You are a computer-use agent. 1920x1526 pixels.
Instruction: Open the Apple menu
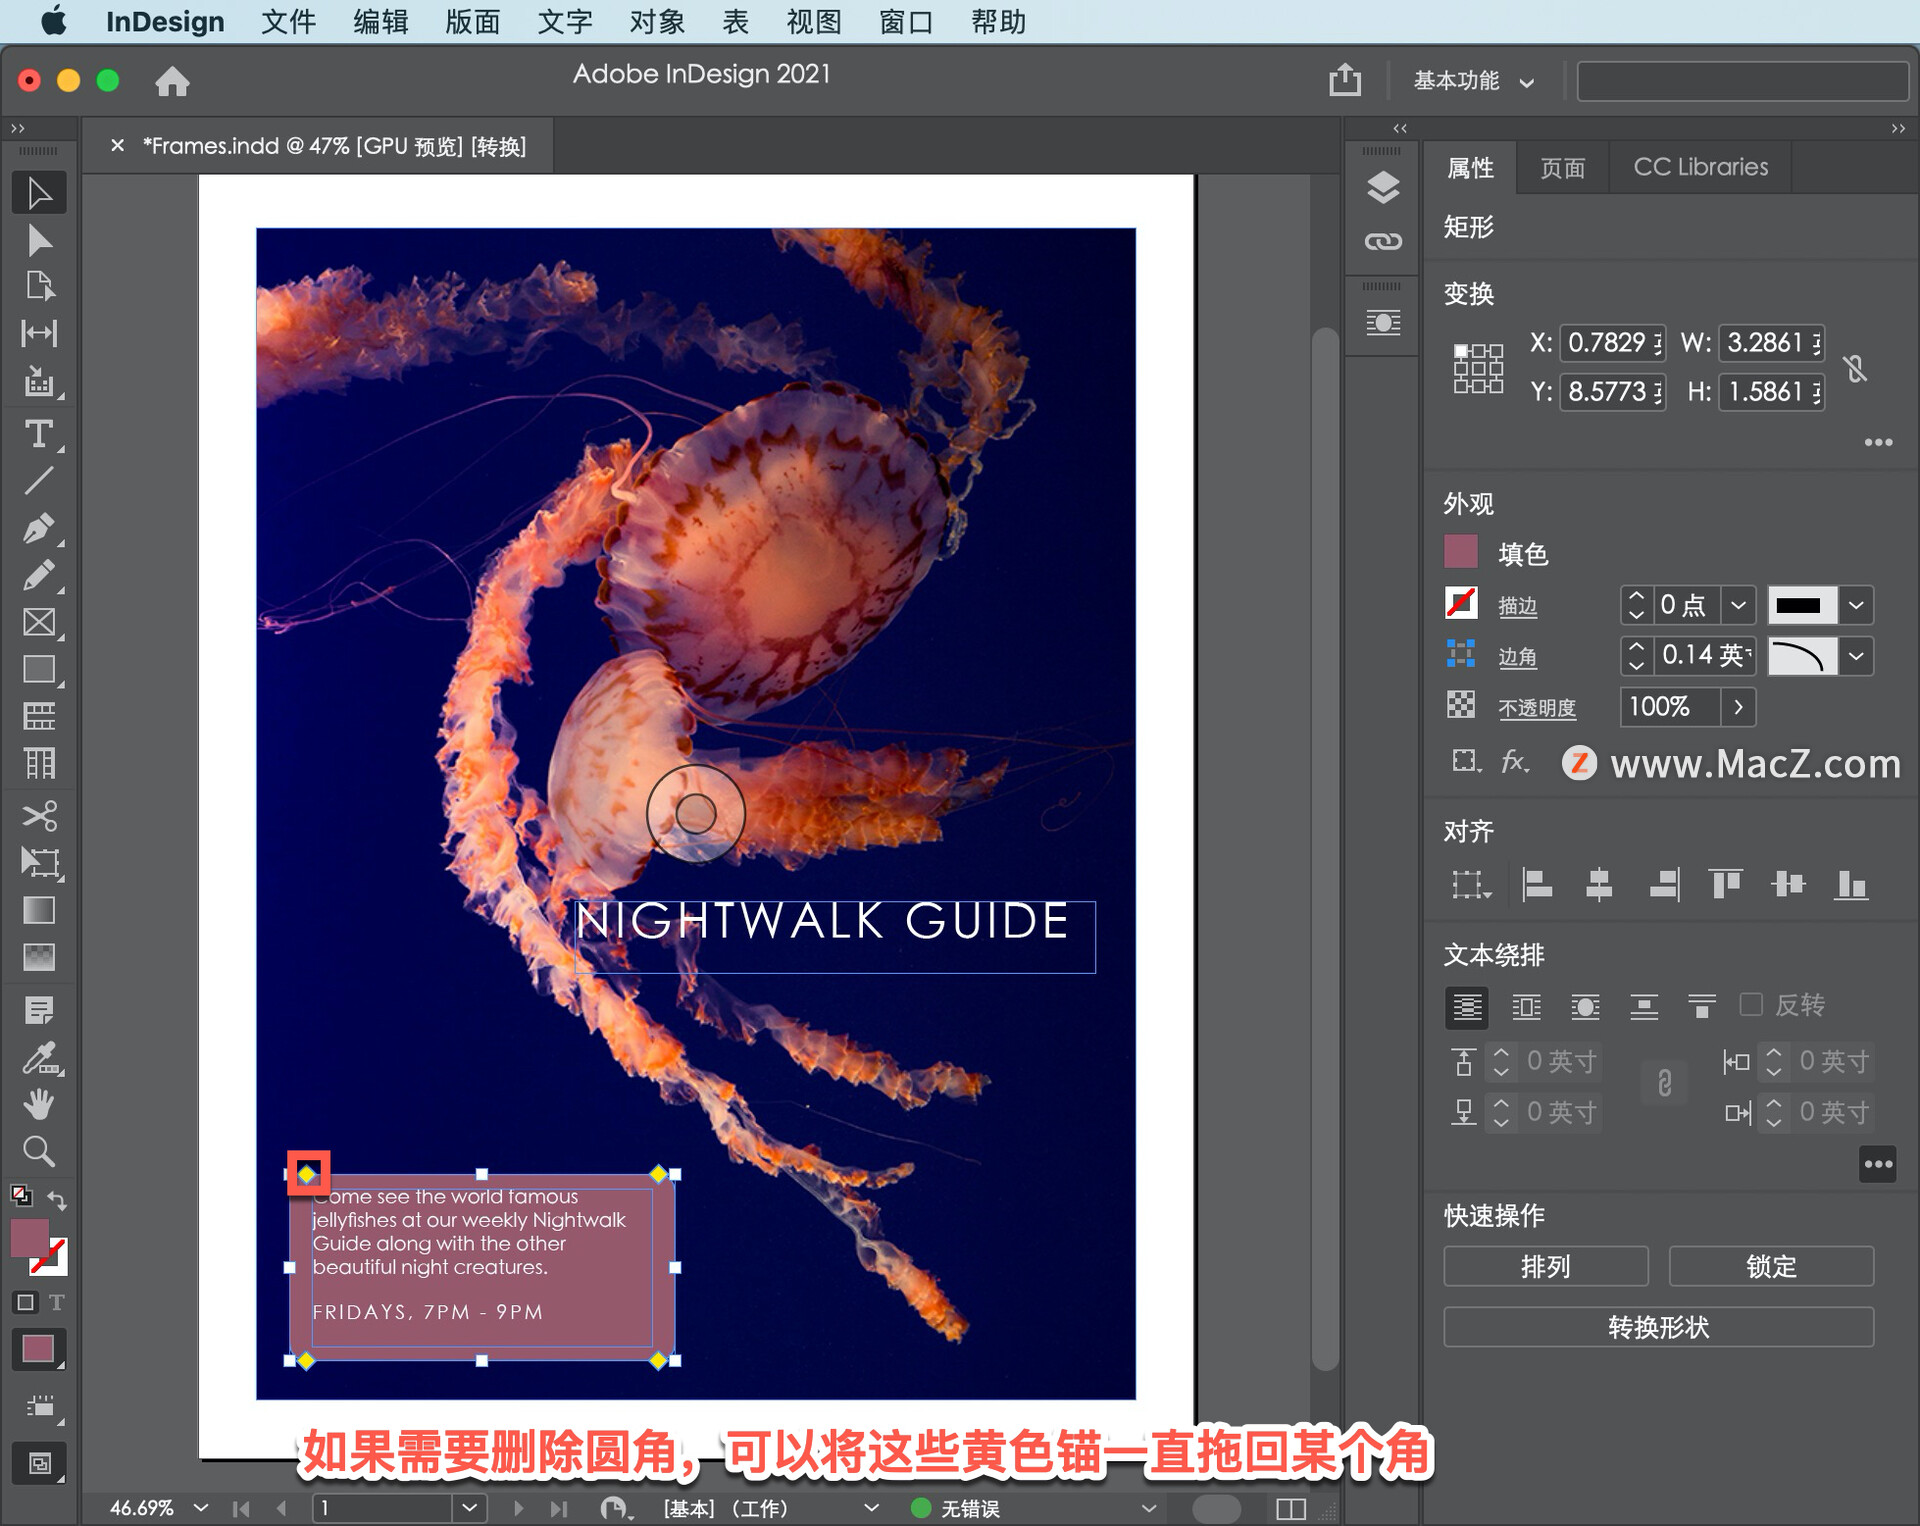[54, 21]
